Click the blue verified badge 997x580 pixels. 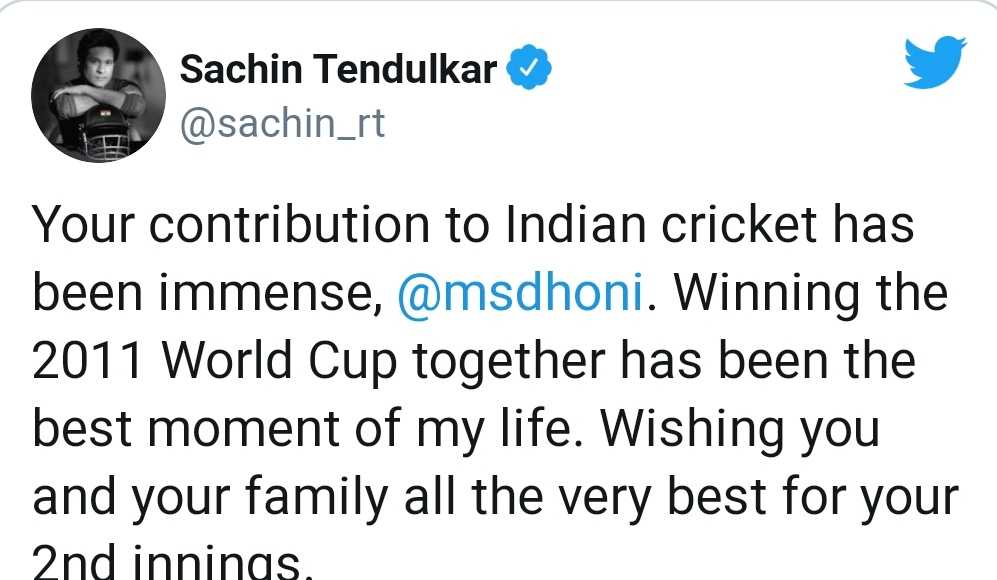coord(528,67)
